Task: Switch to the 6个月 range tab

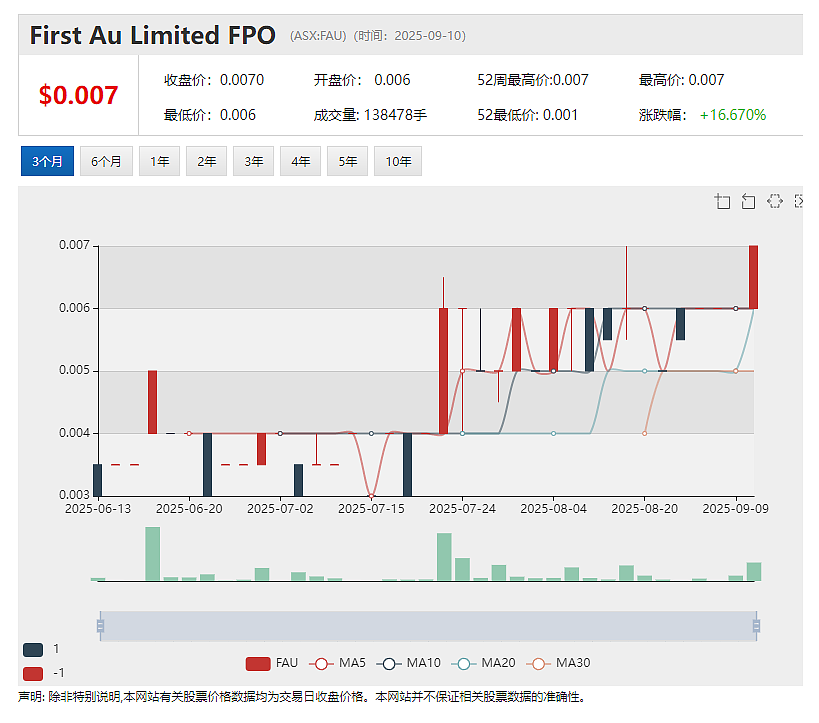Action: pos(106,161)
